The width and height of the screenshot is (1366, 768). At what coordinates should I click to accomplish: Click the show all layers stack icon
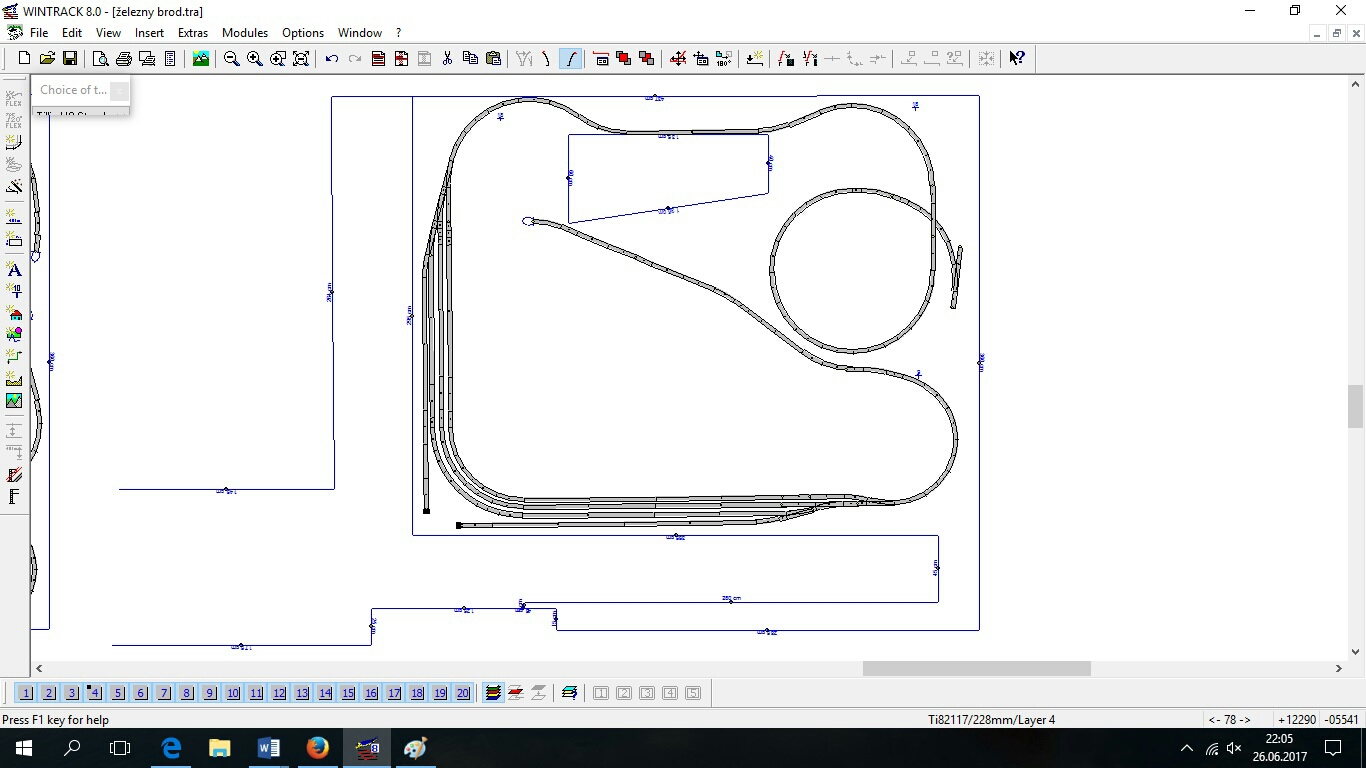point(493,693)
